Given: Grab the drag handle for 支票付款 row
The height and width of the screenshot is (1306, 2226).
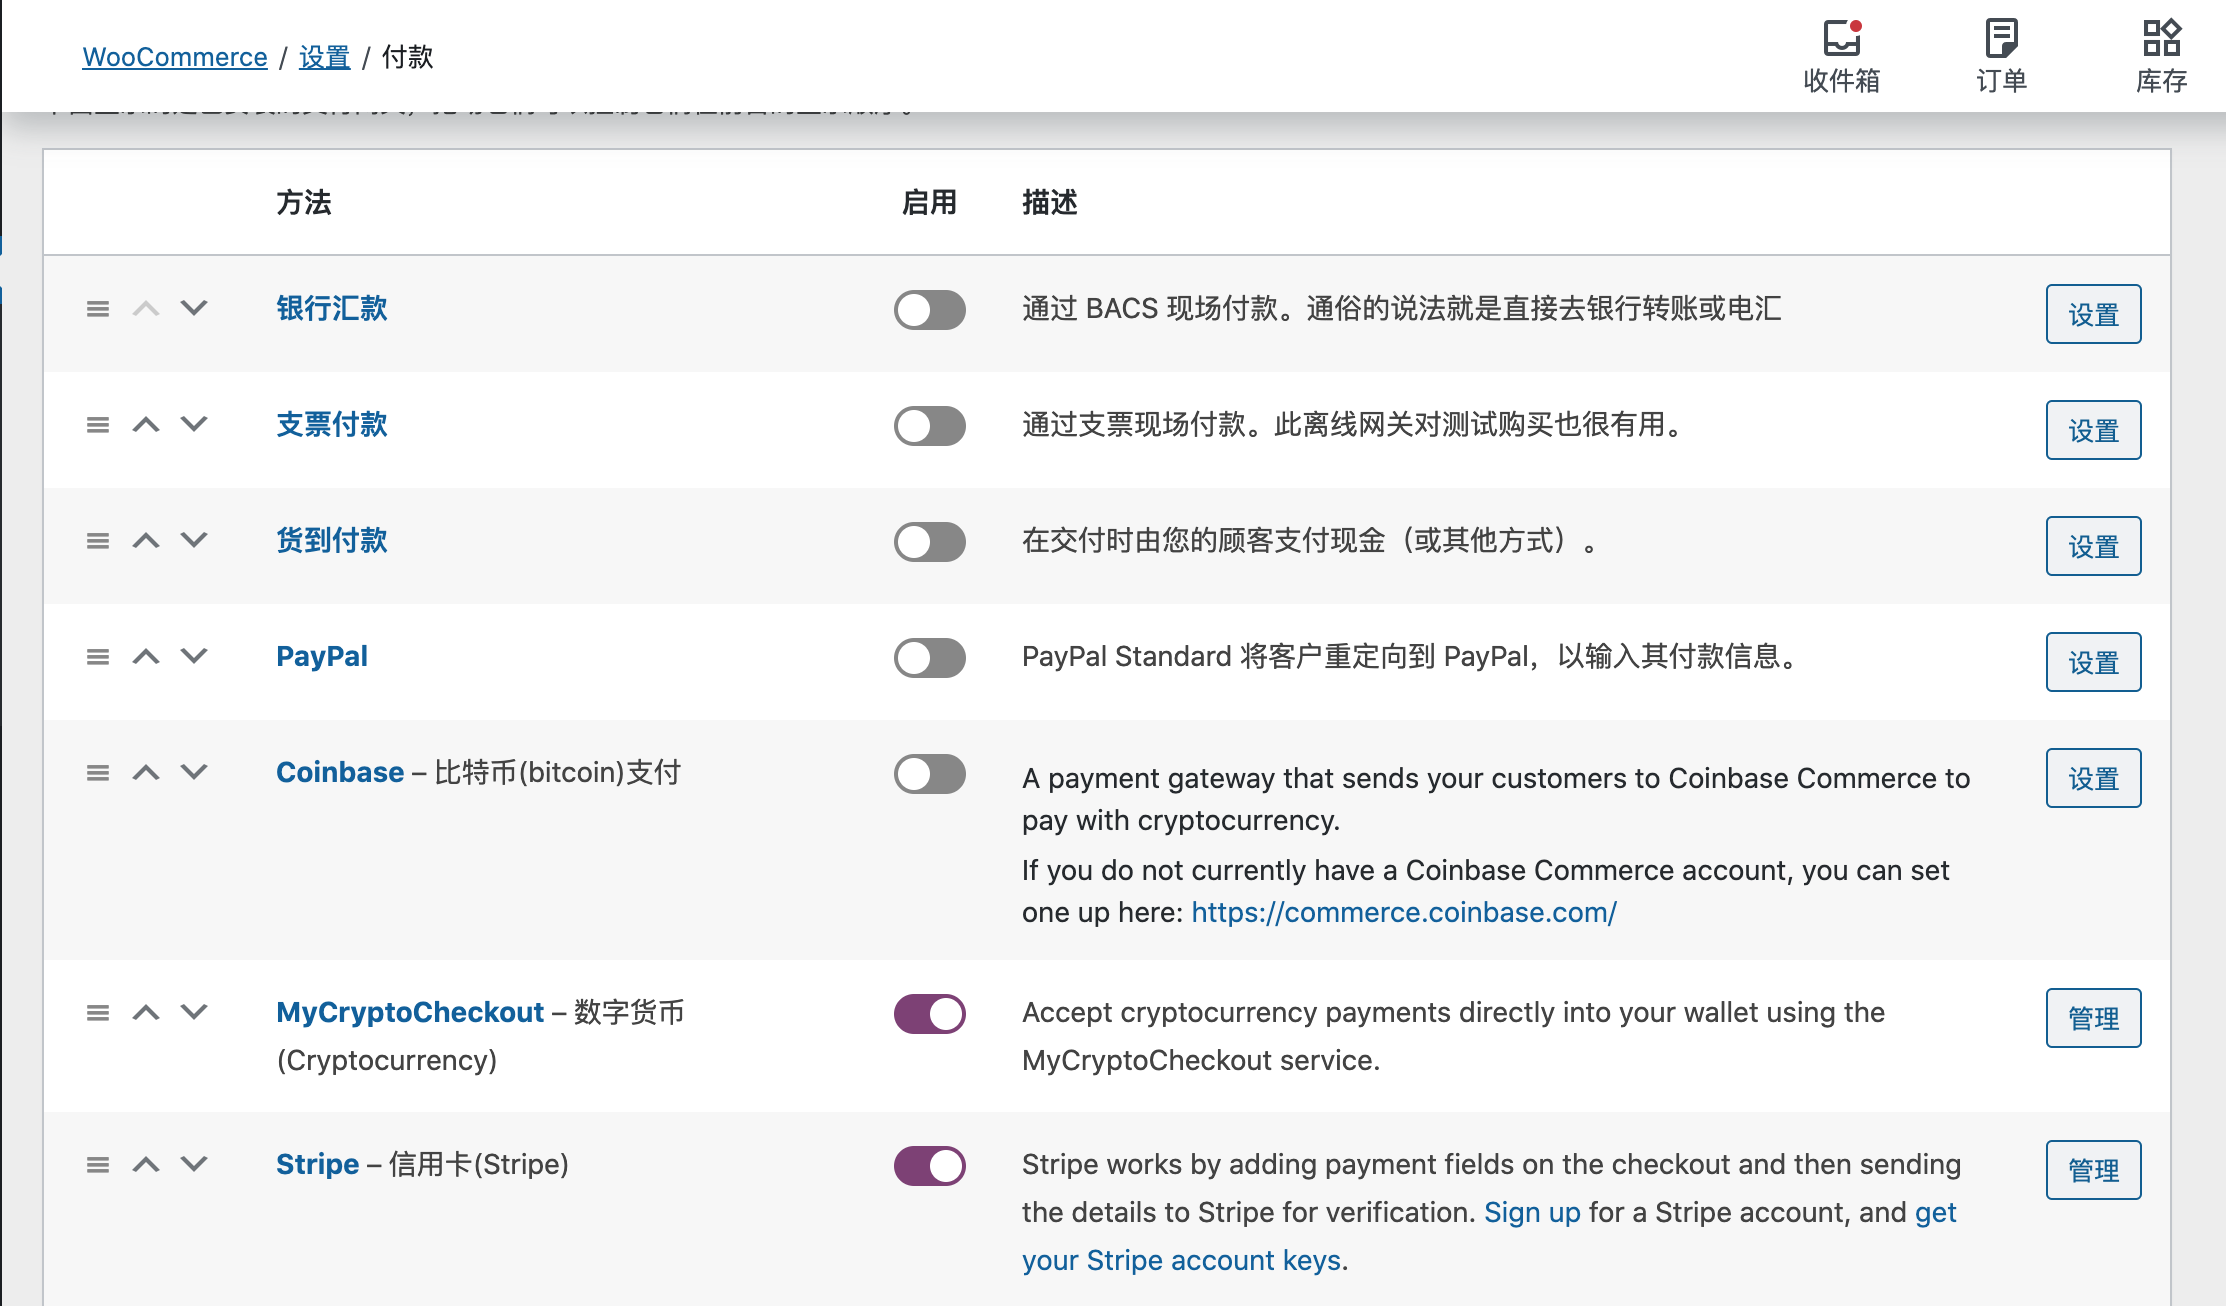Looking at the screenshot, I should pos(98,425).
